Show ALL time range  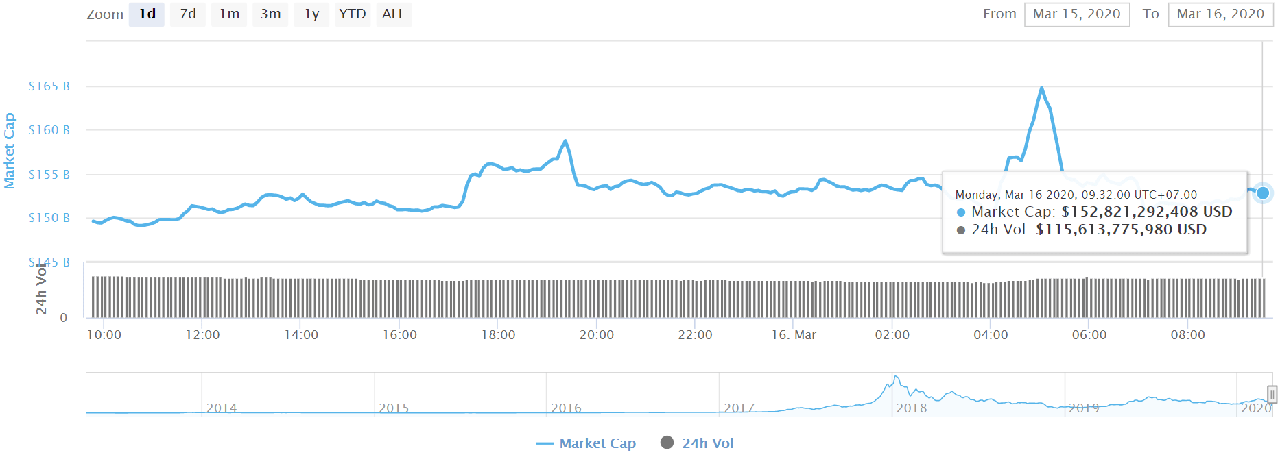pyautogui.click(x=394, y=14)
